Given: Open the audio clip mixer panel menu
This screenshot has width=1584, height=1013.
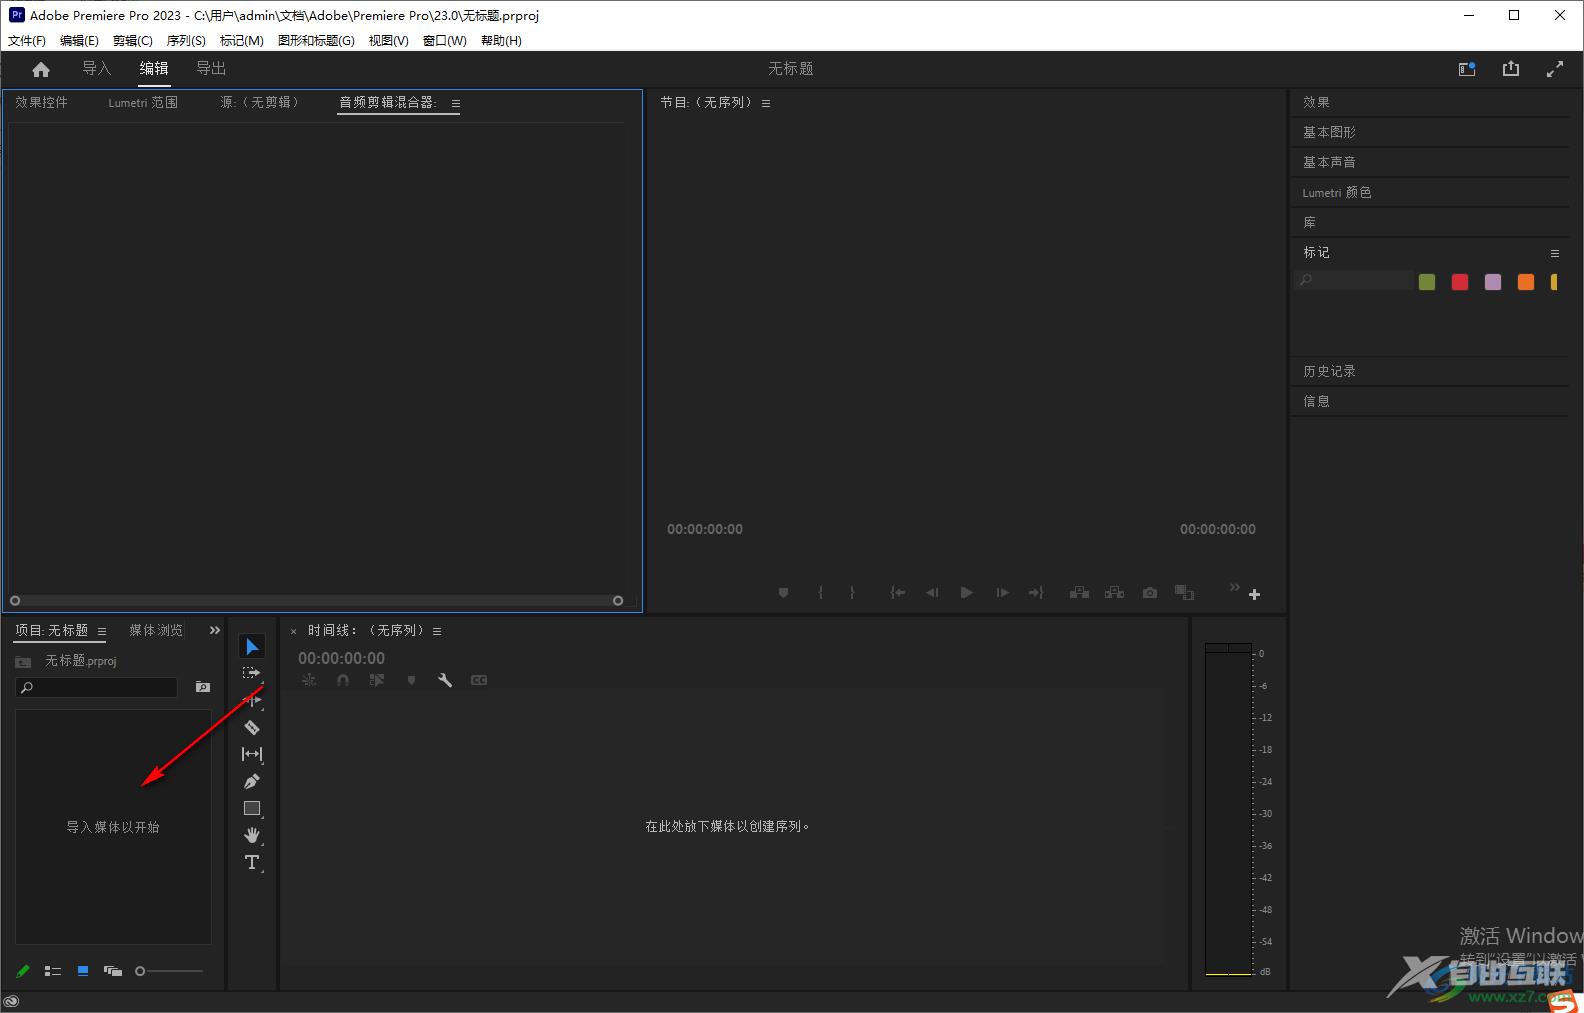Looking at the screenshot, I should tap(456, 103).
